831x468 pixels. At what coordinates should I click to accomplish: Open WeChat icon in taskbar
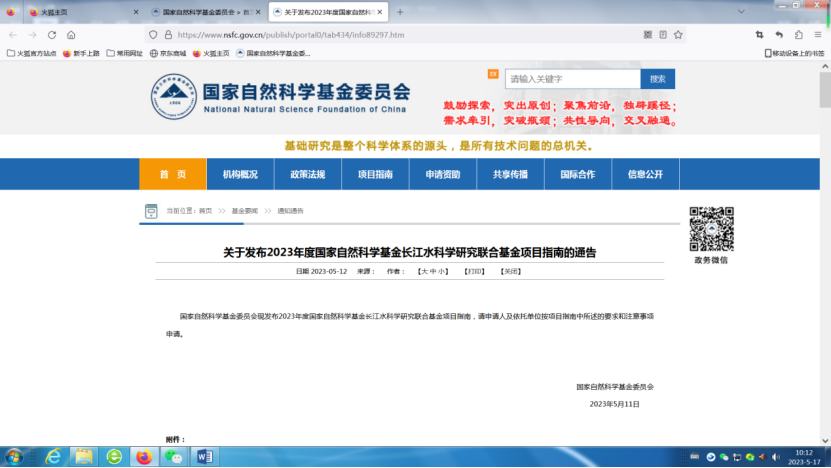(174, 456)
